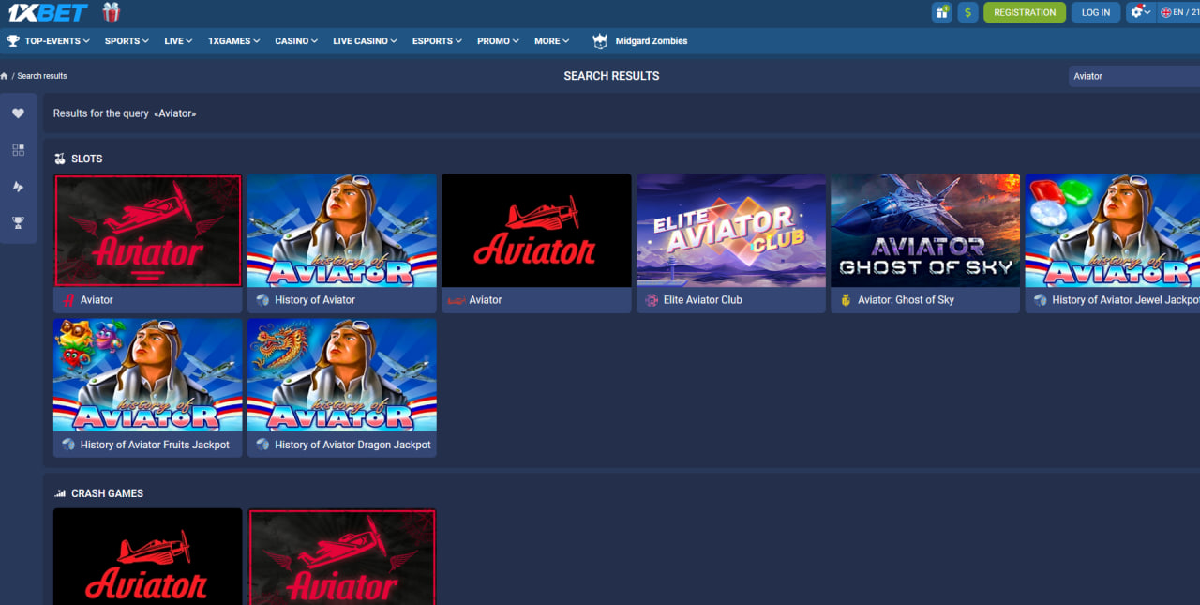This screenshot has height=605, width=1200.
Task: Open Elite Aviator Club thumbnail
Action: coord(731,231)
